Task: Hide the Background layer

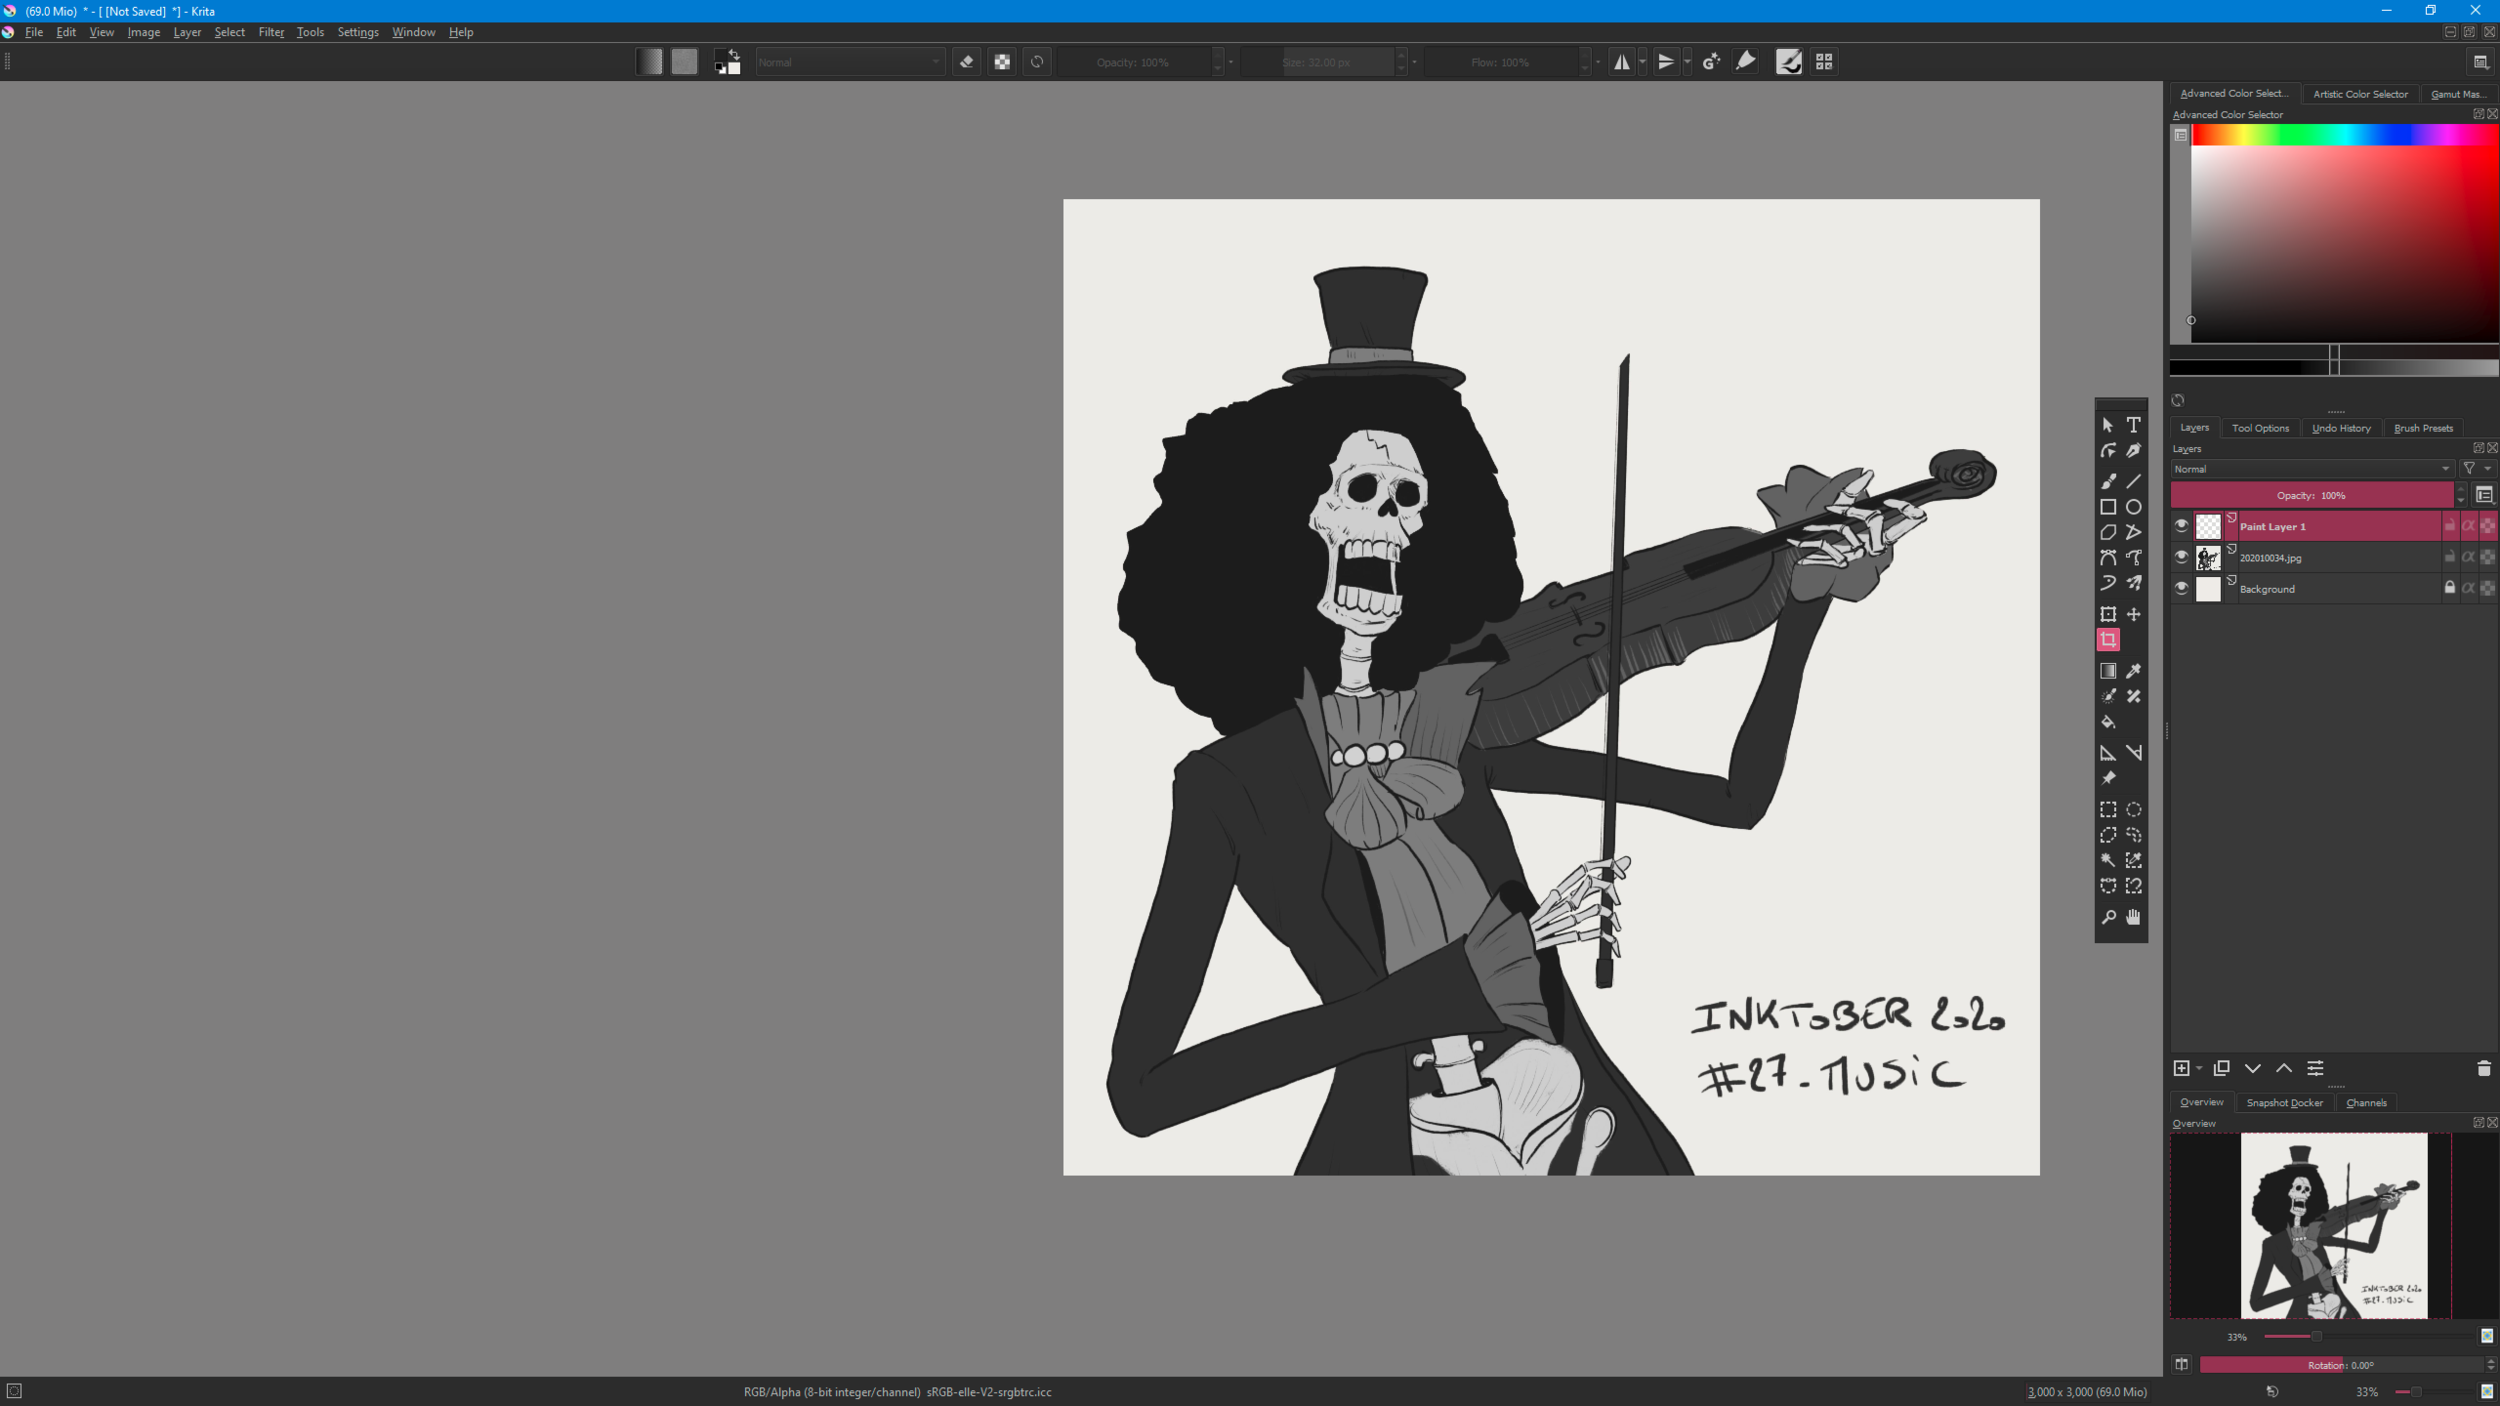Action: click(2181, 588)
